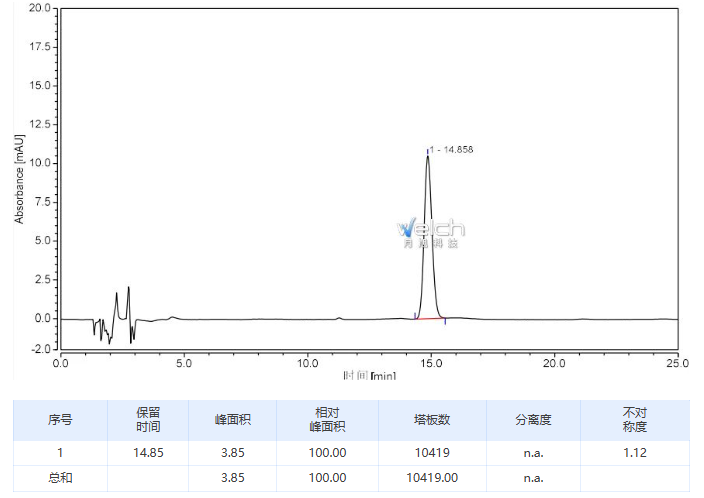The height and width of the screenshot is (498, 704).
Task: Click the Welch watermark logo on chart
Action: pos(431,231)
